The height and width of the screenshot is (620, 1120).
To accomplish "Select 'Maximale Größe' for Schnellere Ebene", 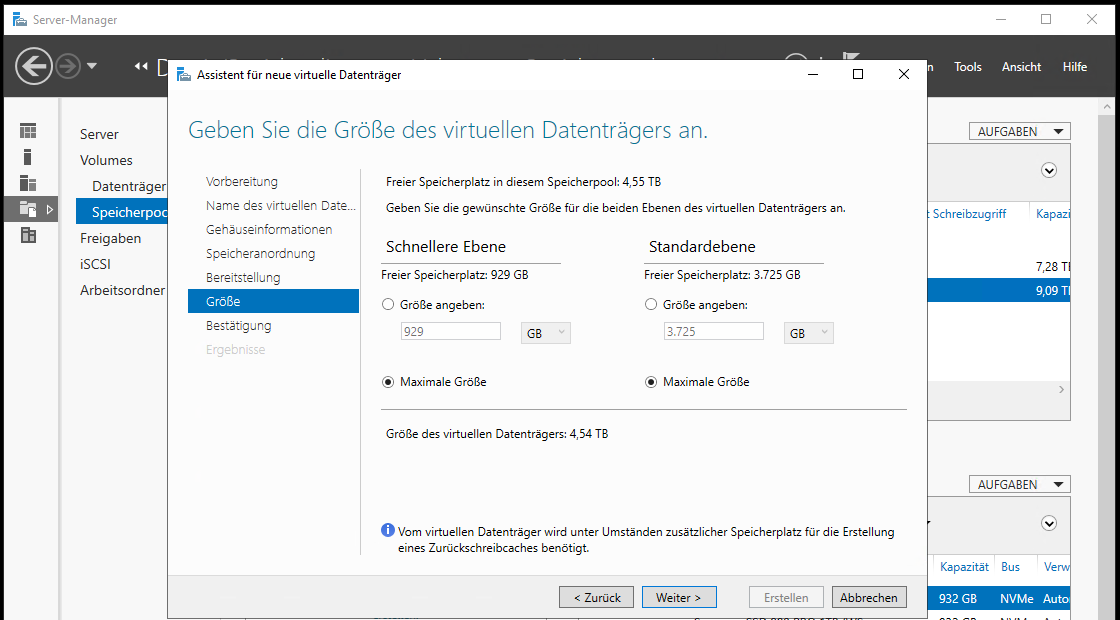I will 388,382.
